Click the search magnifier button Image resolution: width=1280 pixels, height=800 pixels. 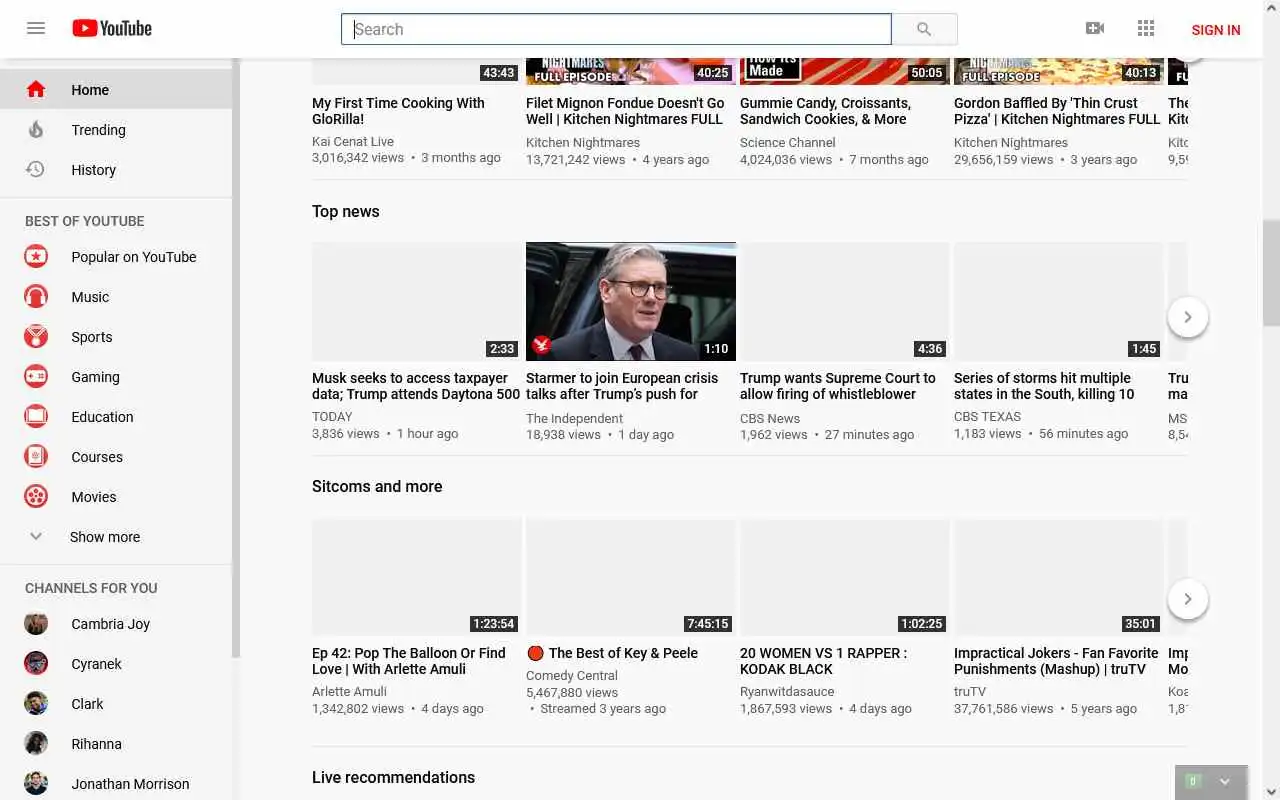coord(924,29)
